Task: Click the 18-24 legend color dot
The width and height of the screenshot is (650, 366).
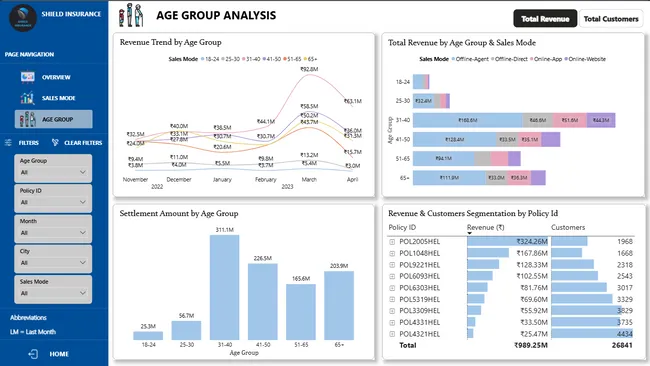Action: coord(203,59)
